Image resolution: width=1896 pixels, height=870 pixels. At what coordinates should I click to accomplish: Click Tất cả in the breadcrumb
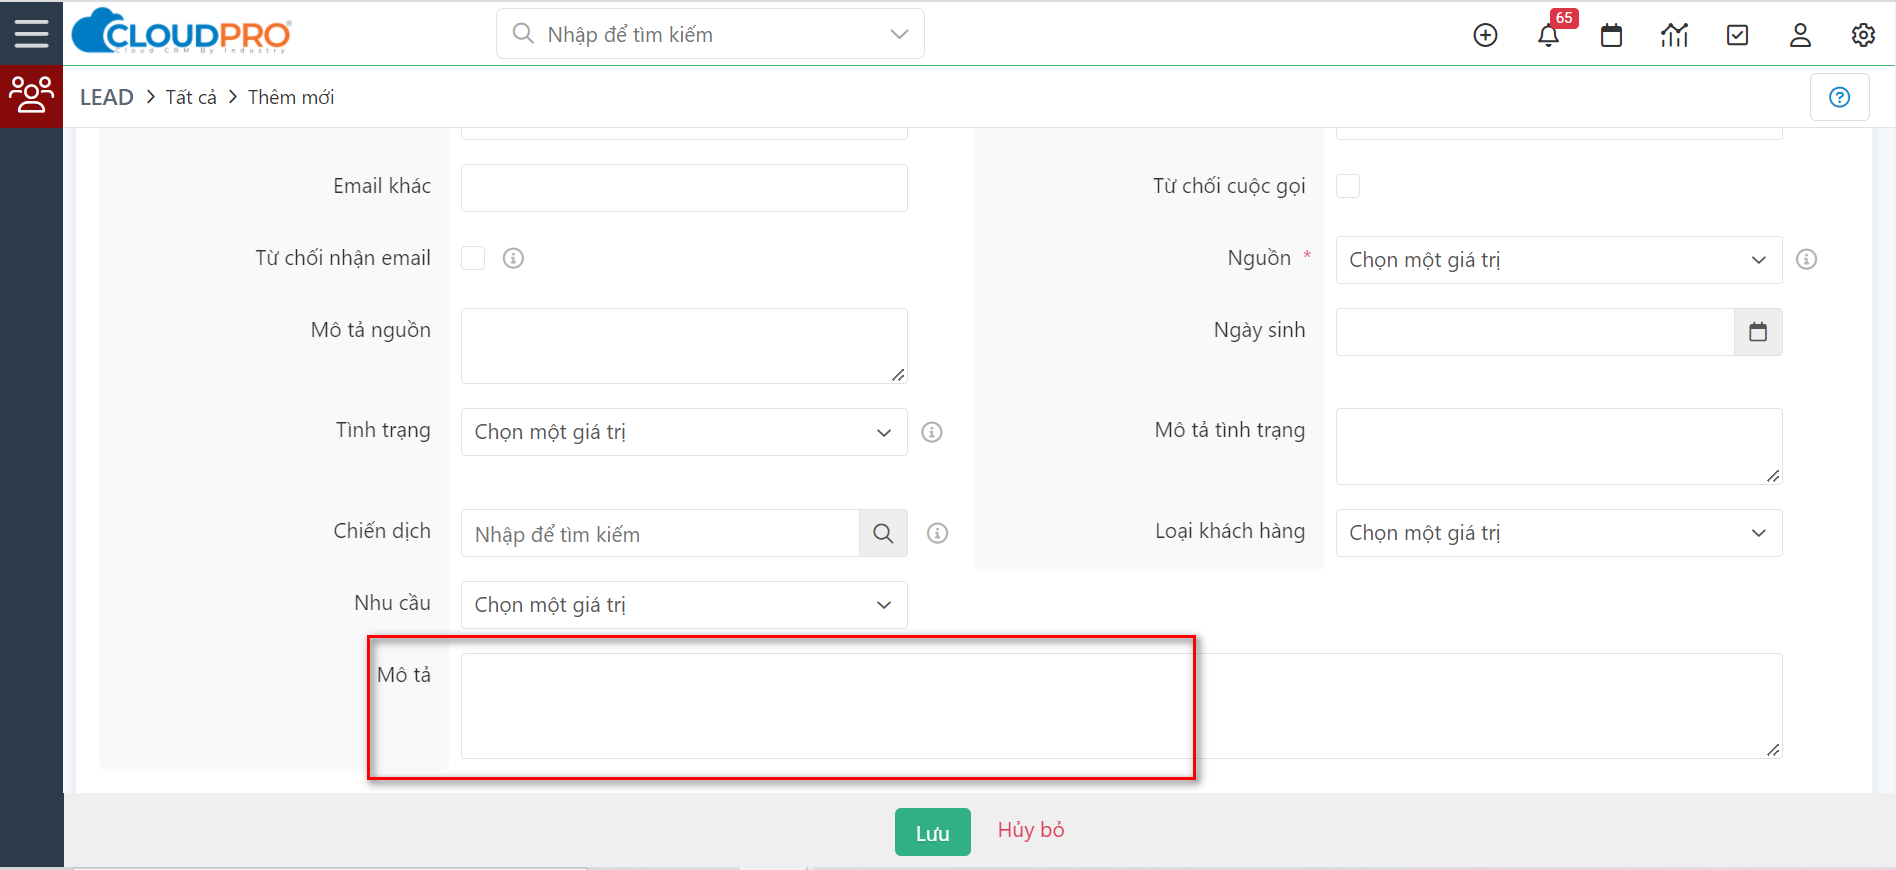point(191,97)
